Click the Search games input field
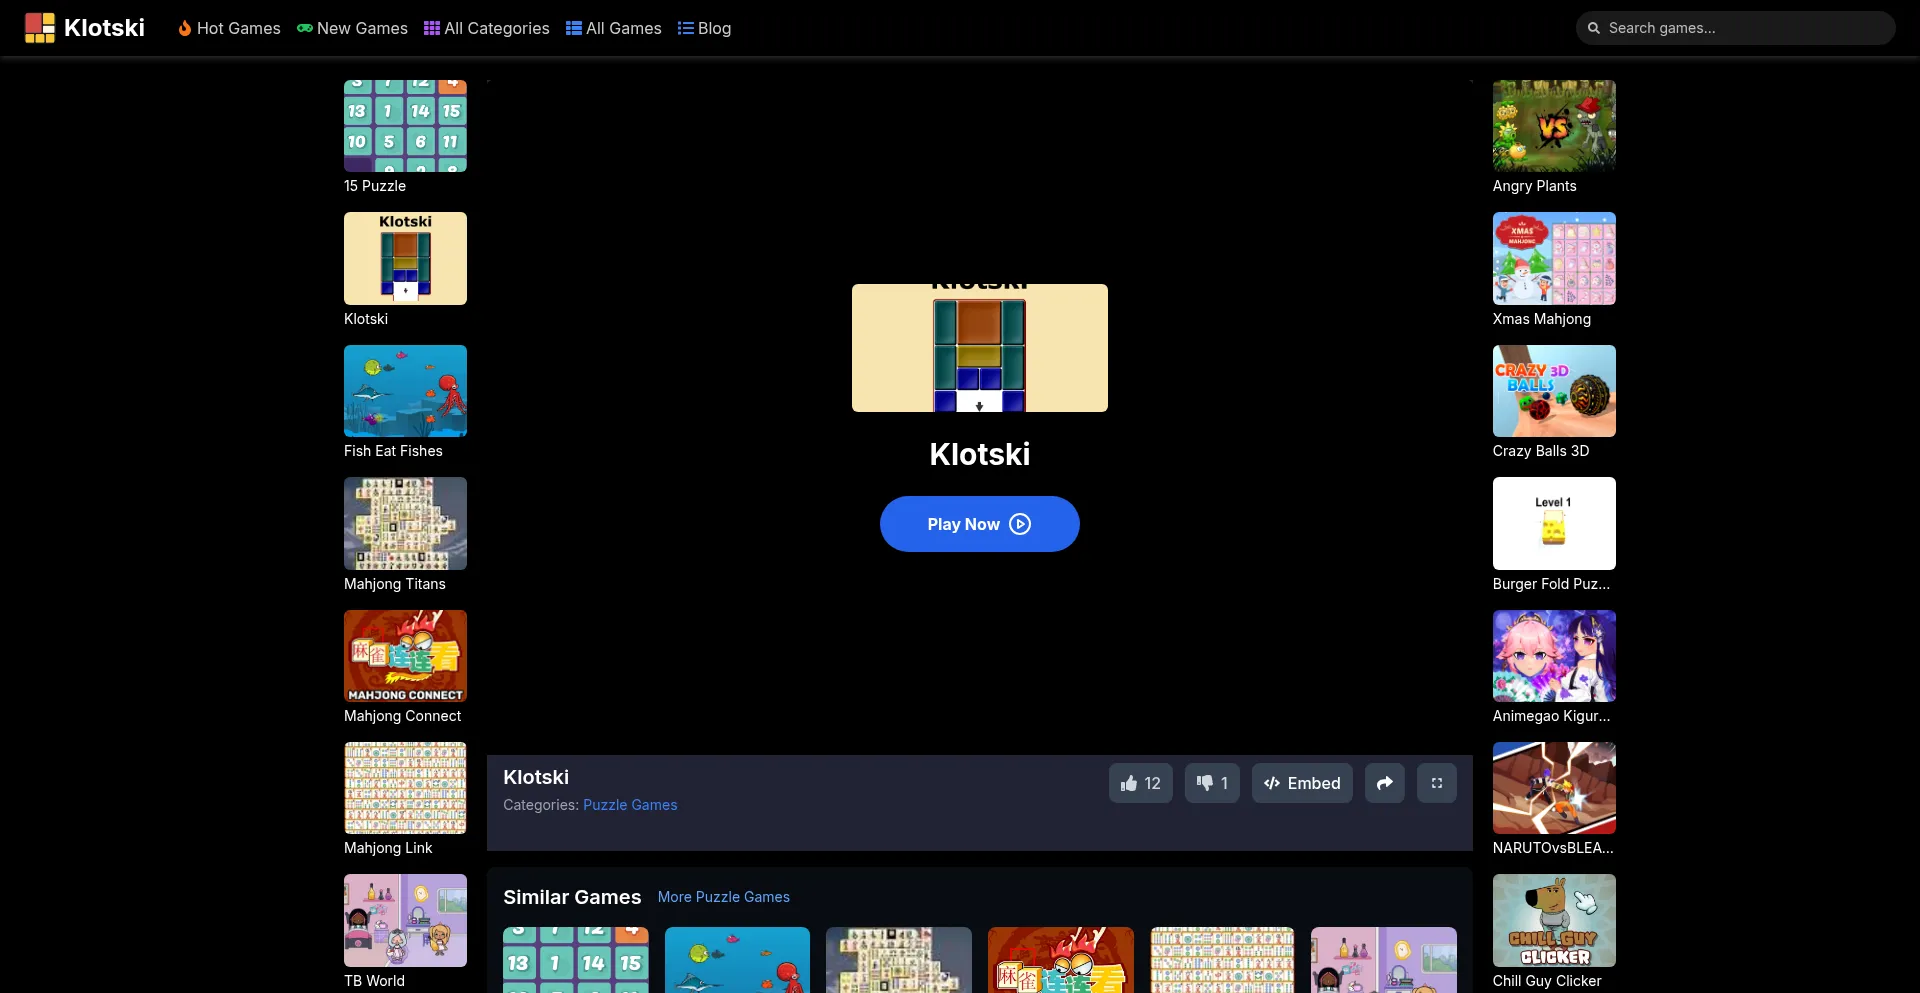The height and width of the screenshot is (993, 1920). 1736,28
